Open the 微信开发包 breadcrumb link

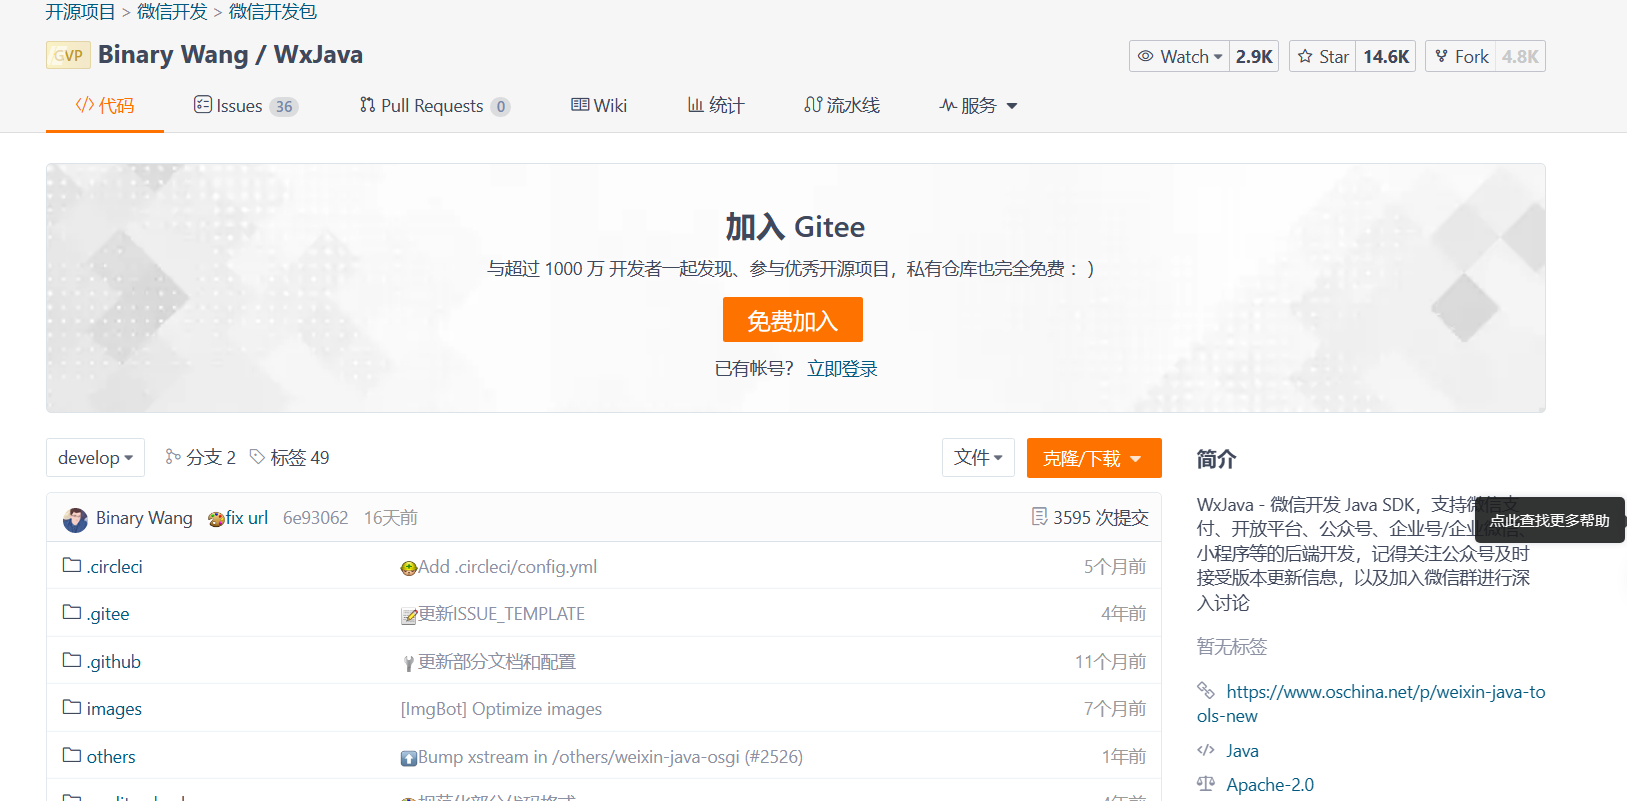[x=273, y=12]
